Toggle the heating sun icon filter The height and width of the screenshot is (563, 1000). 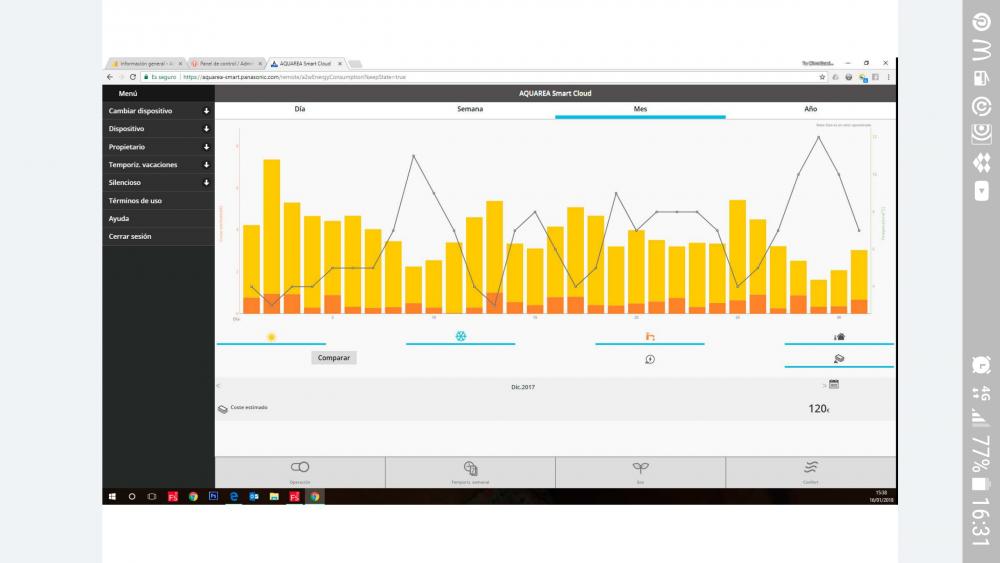271,337
